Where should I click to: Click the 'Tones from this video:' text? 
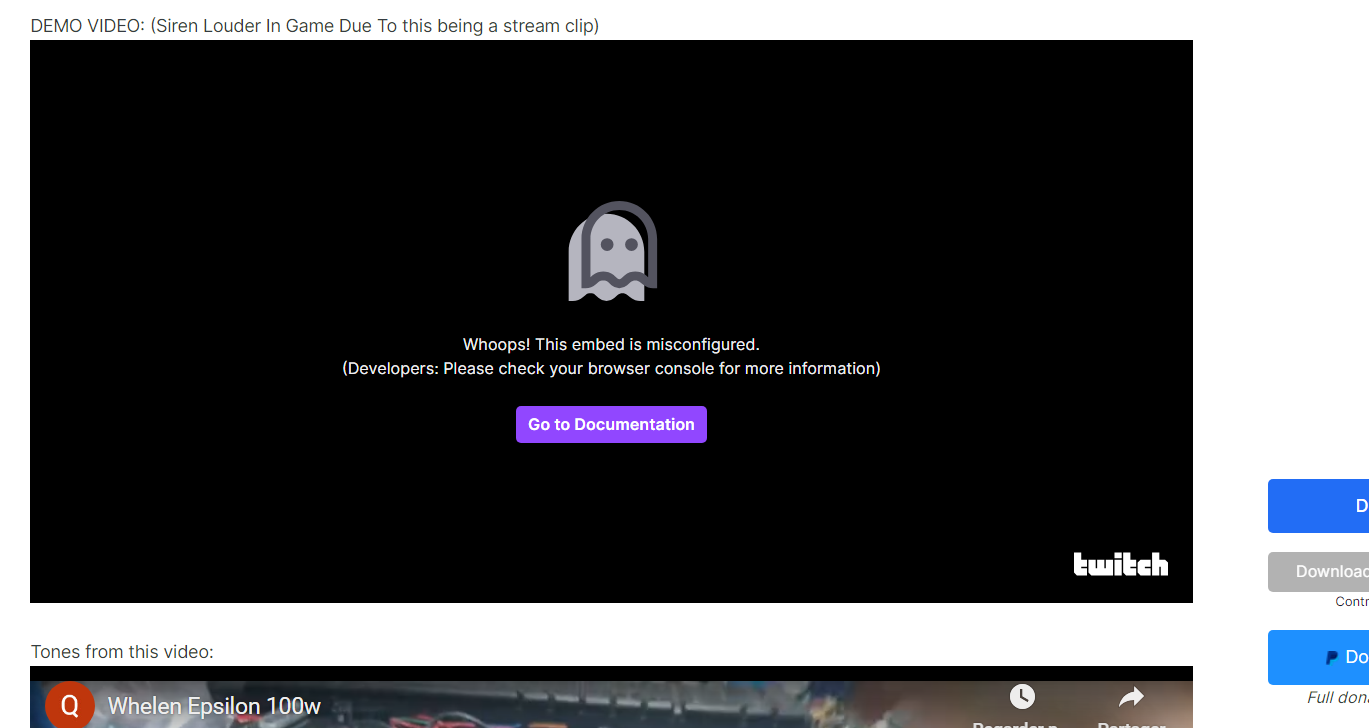point(122,652)
